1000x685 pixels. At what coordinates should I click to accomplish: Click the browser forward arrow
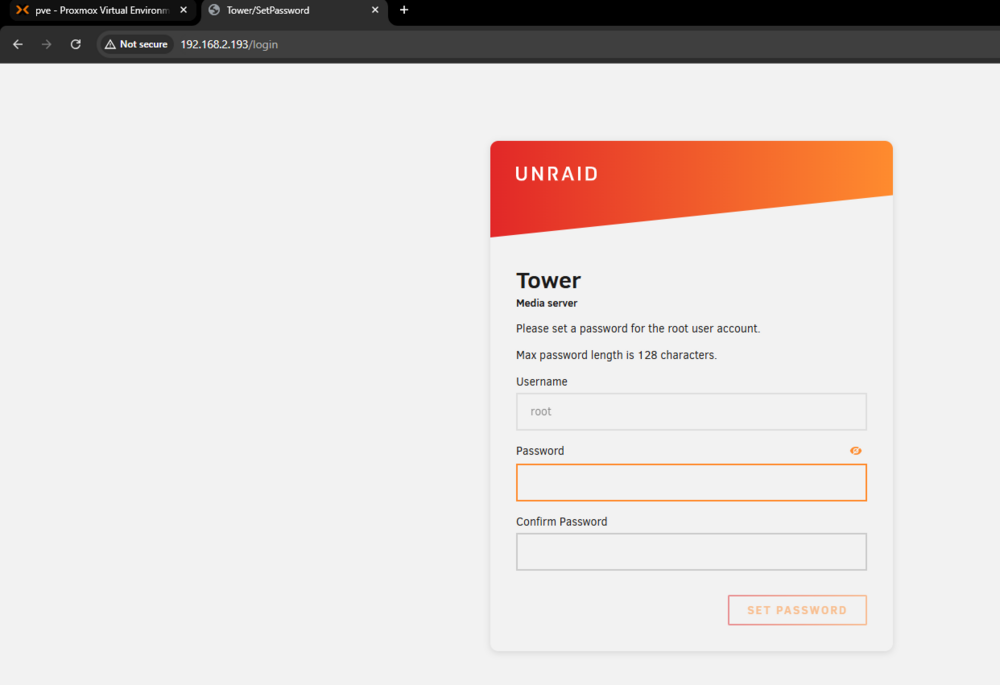click(x=47, y=45)
